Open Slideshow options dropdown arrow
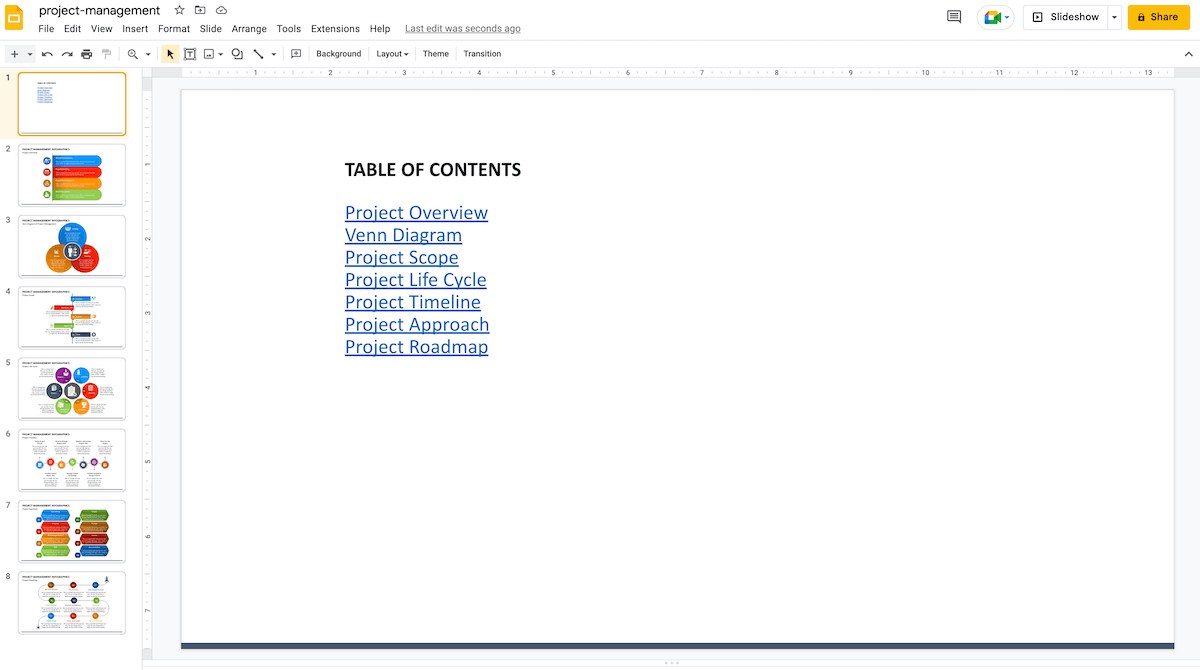Viewport: 1200px width, 670px height. point(1114,17)
